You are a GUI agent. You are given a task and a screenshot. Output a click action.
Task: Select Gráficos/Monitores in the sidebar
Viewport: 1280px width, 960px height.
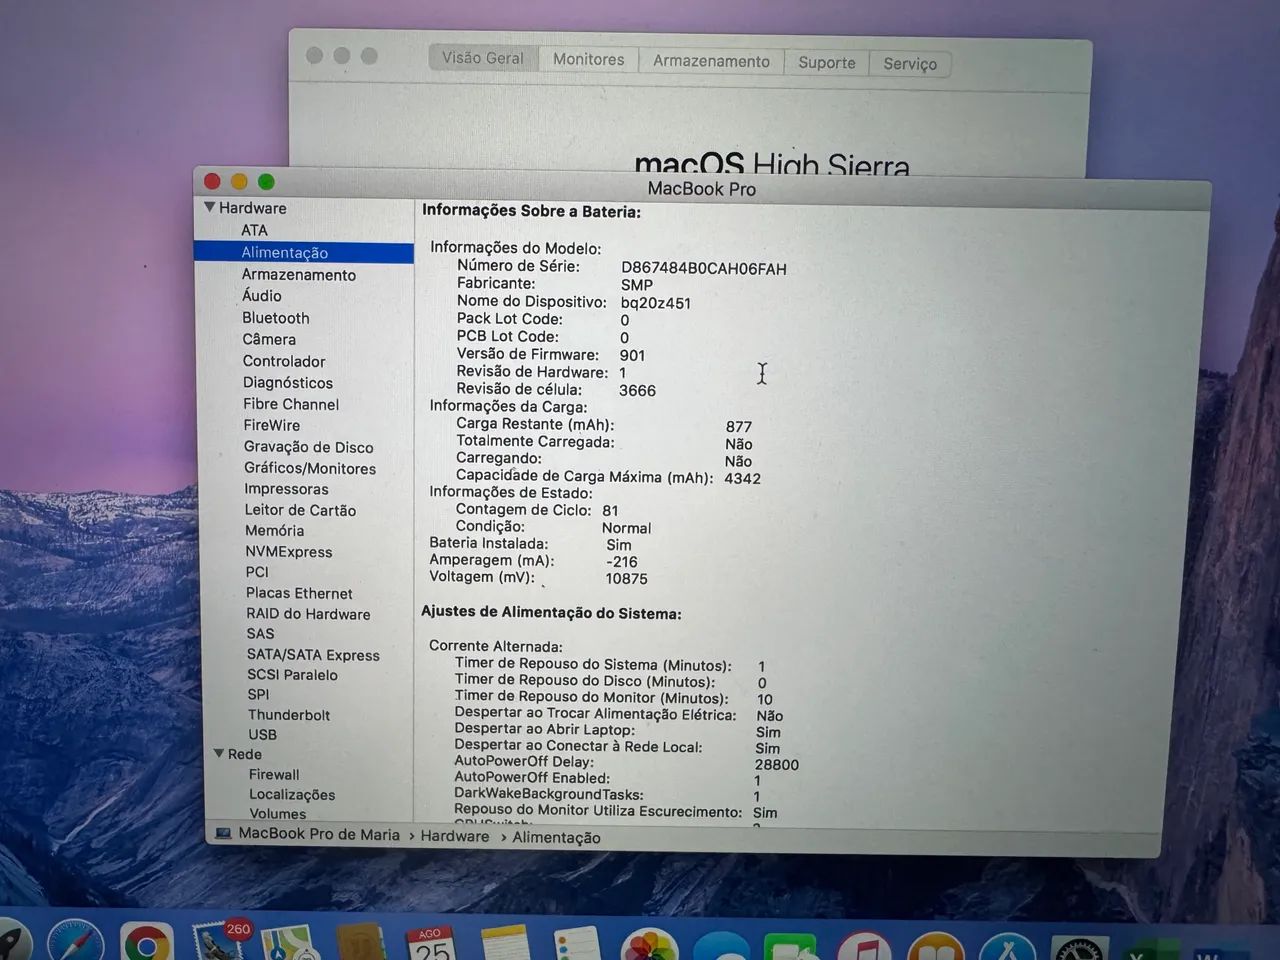[310, 468]
